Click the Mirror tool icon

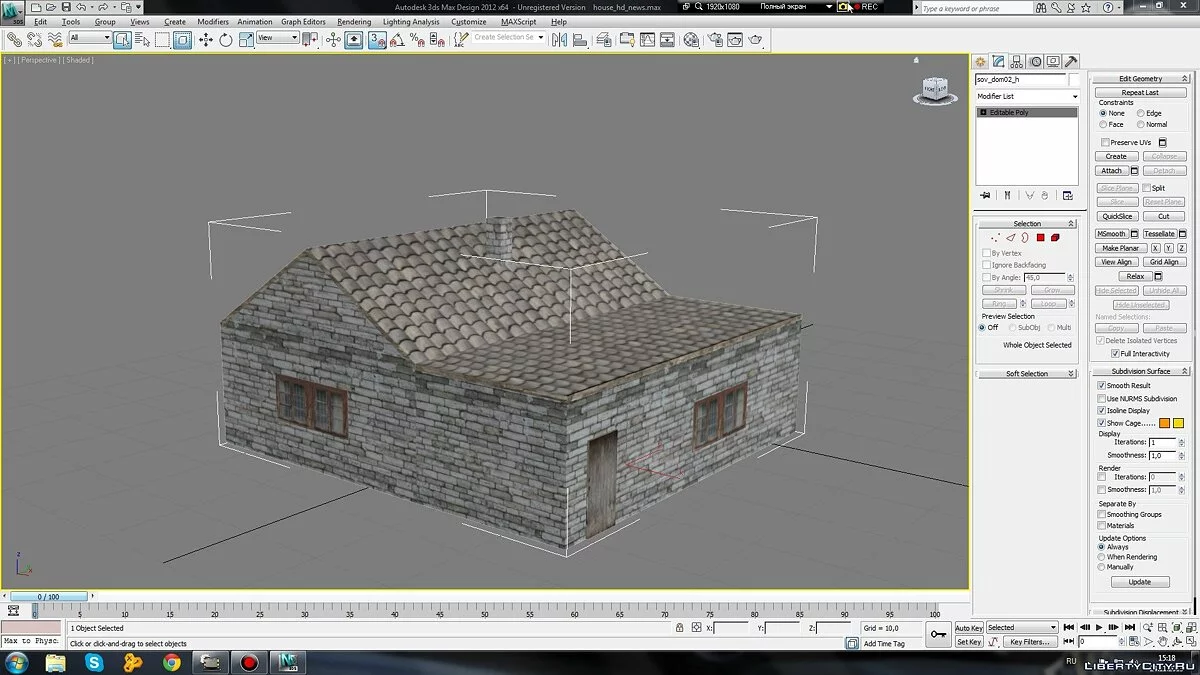tap(559, 40)
